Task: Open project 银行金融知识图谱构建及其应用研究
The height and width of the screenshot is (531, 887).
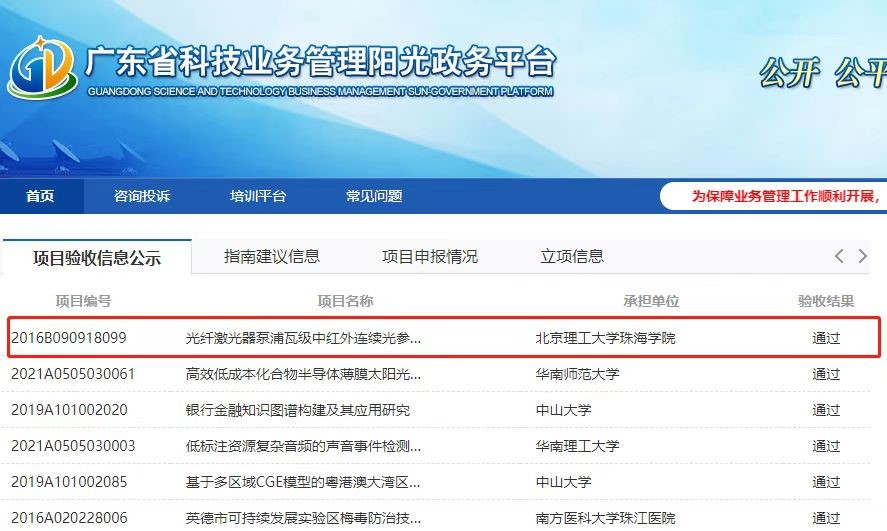Action: (298, 410)
